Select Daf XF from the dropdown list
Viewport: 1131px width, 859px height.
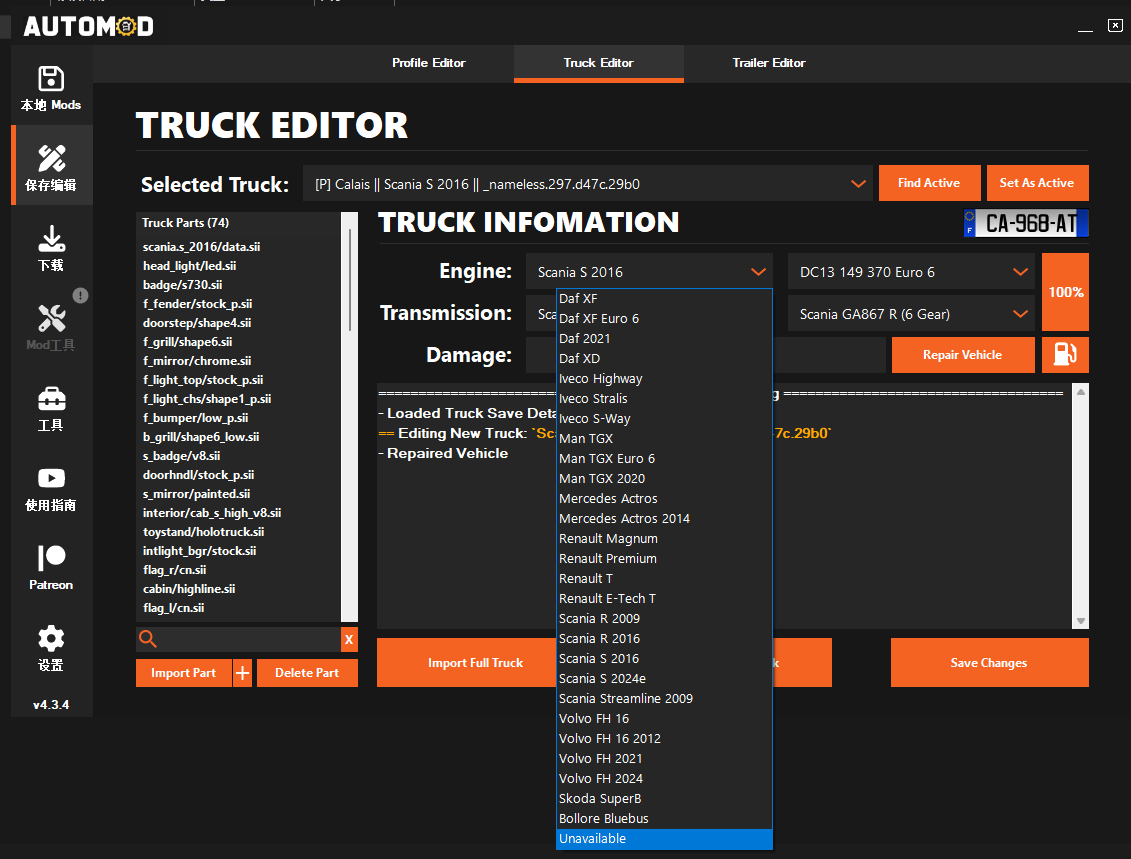point(664,299)
